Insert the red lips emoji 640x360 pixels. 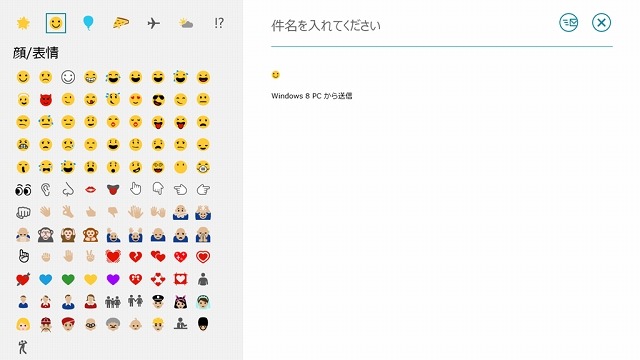point(91,189)
